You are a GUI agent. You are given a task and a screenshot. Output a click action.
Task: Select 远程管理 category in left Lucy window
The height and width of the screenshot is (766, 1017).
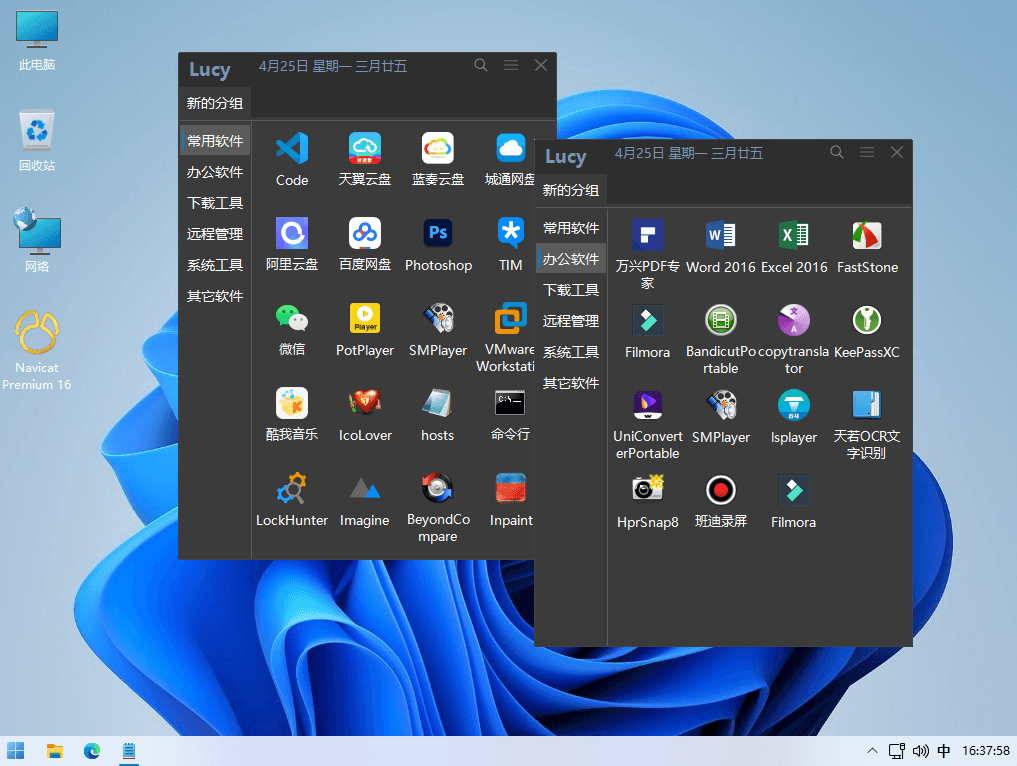215,234
